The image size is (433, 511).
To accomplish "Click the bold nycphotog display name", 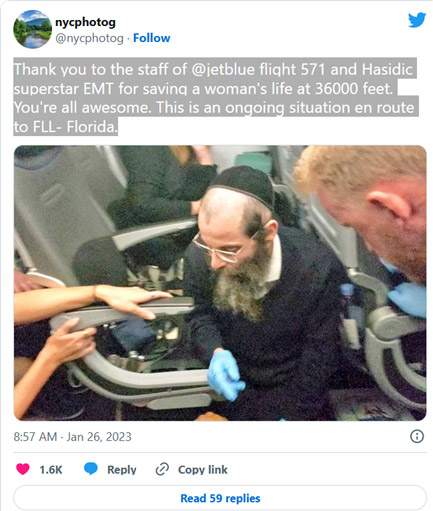I will (x=85, y=22).
